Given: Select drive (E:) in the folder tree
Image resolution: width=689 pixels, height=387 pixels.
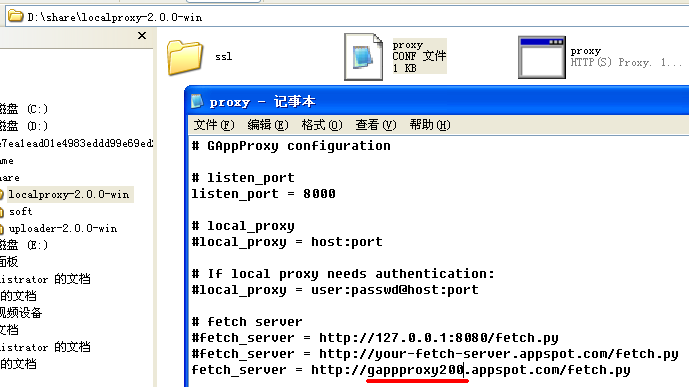Looking at the screenshot, I should pyautogui.click(x=24, y=245).
